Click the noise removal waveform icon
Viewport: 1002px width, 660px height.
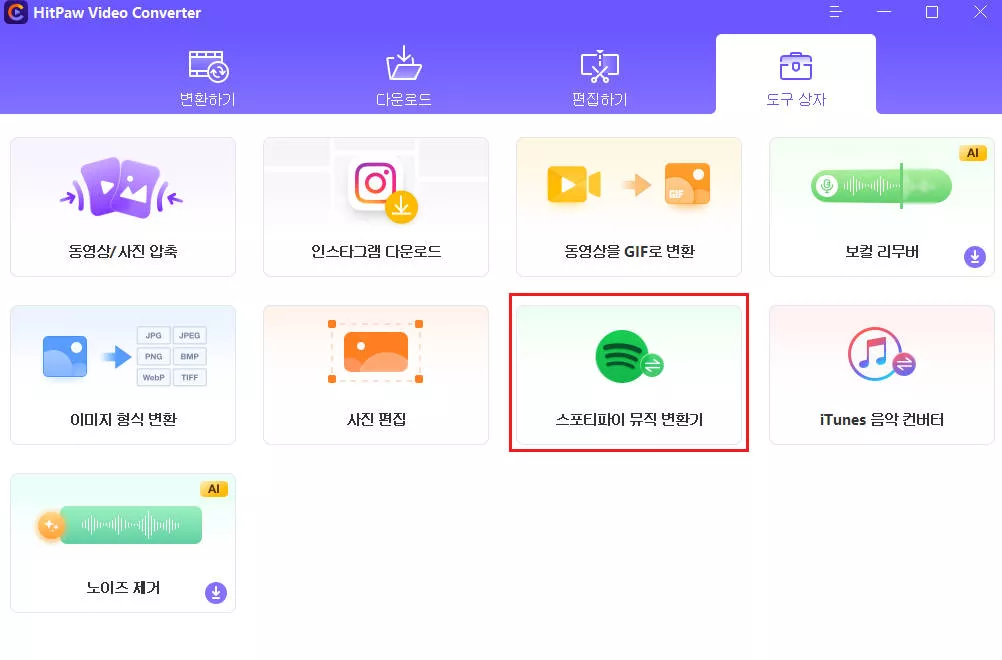pyautogui.click(x=119, y=525)
